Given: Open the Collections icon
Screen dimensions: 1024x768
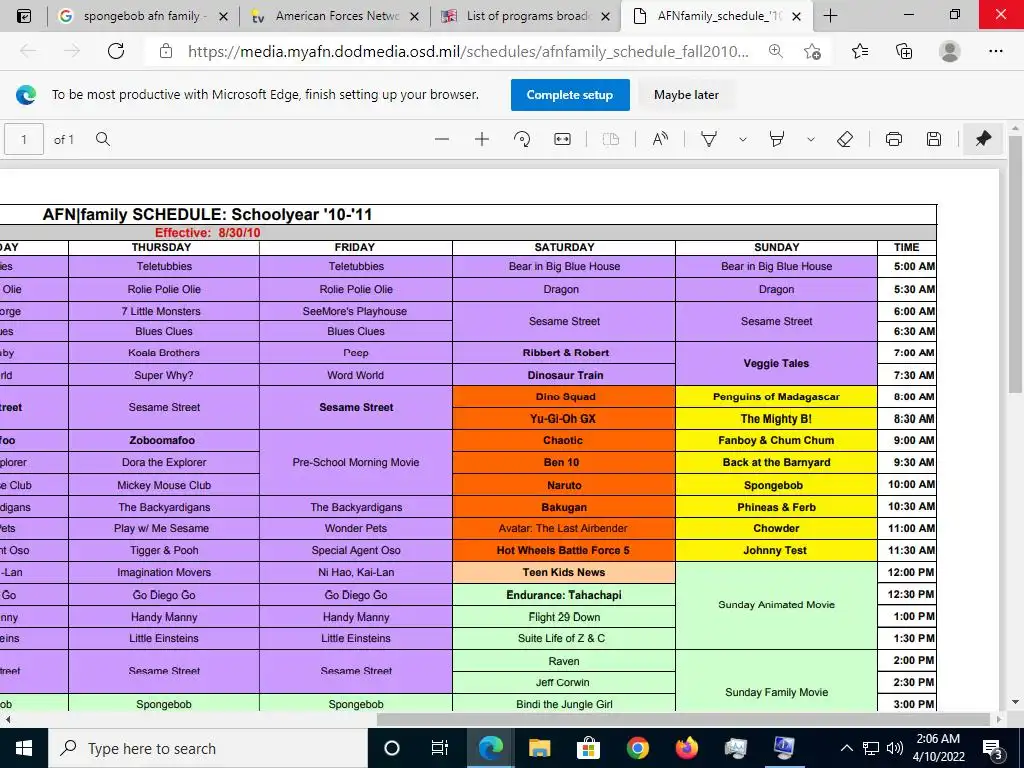Looking at the screenshot, I should coord(904,51).
